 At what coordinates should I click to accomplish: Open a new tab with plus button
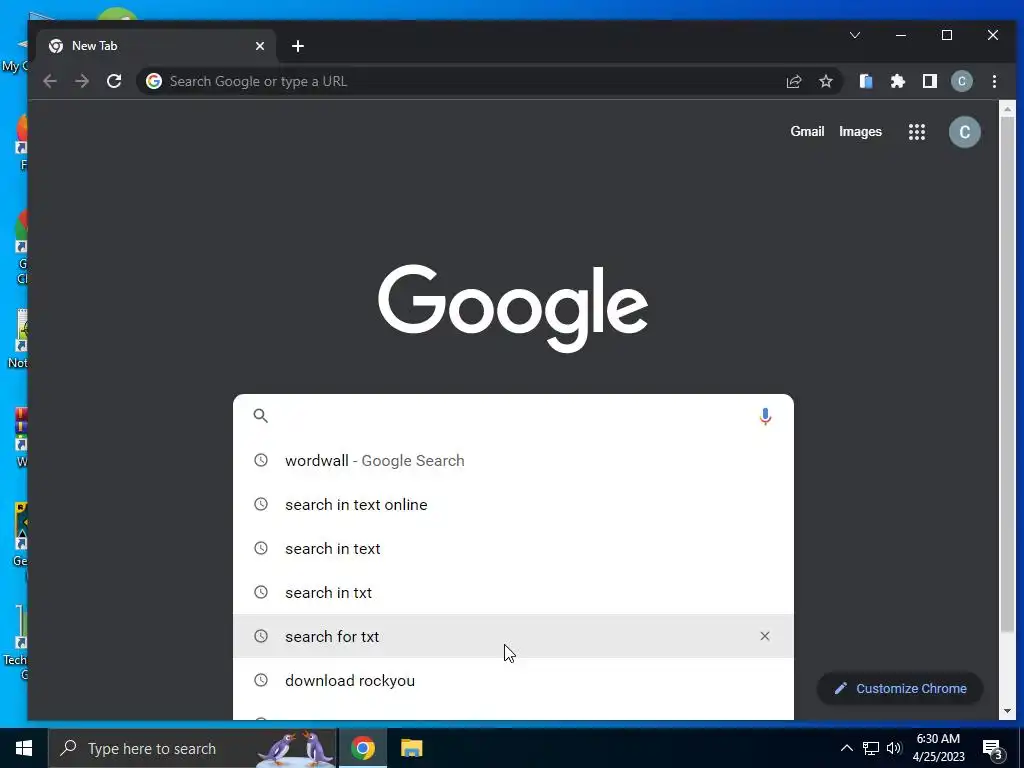click(x=298, y=46)
